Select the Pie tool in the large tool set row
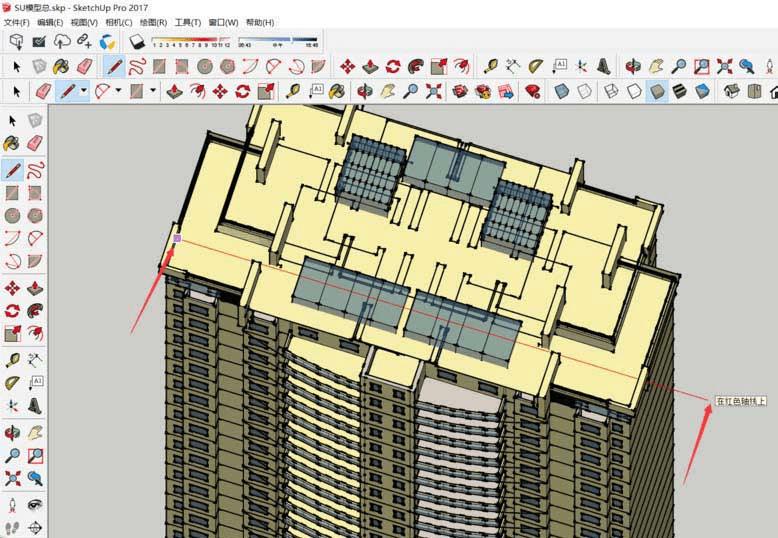This screenshot has width=778, height=538. [318, 66]
